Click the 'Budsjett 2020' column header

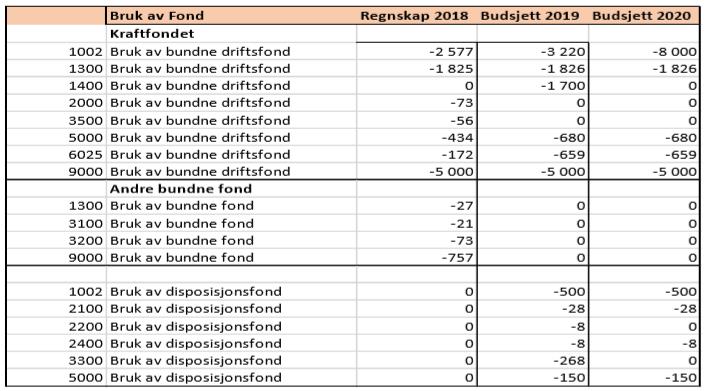click(644, 16)
